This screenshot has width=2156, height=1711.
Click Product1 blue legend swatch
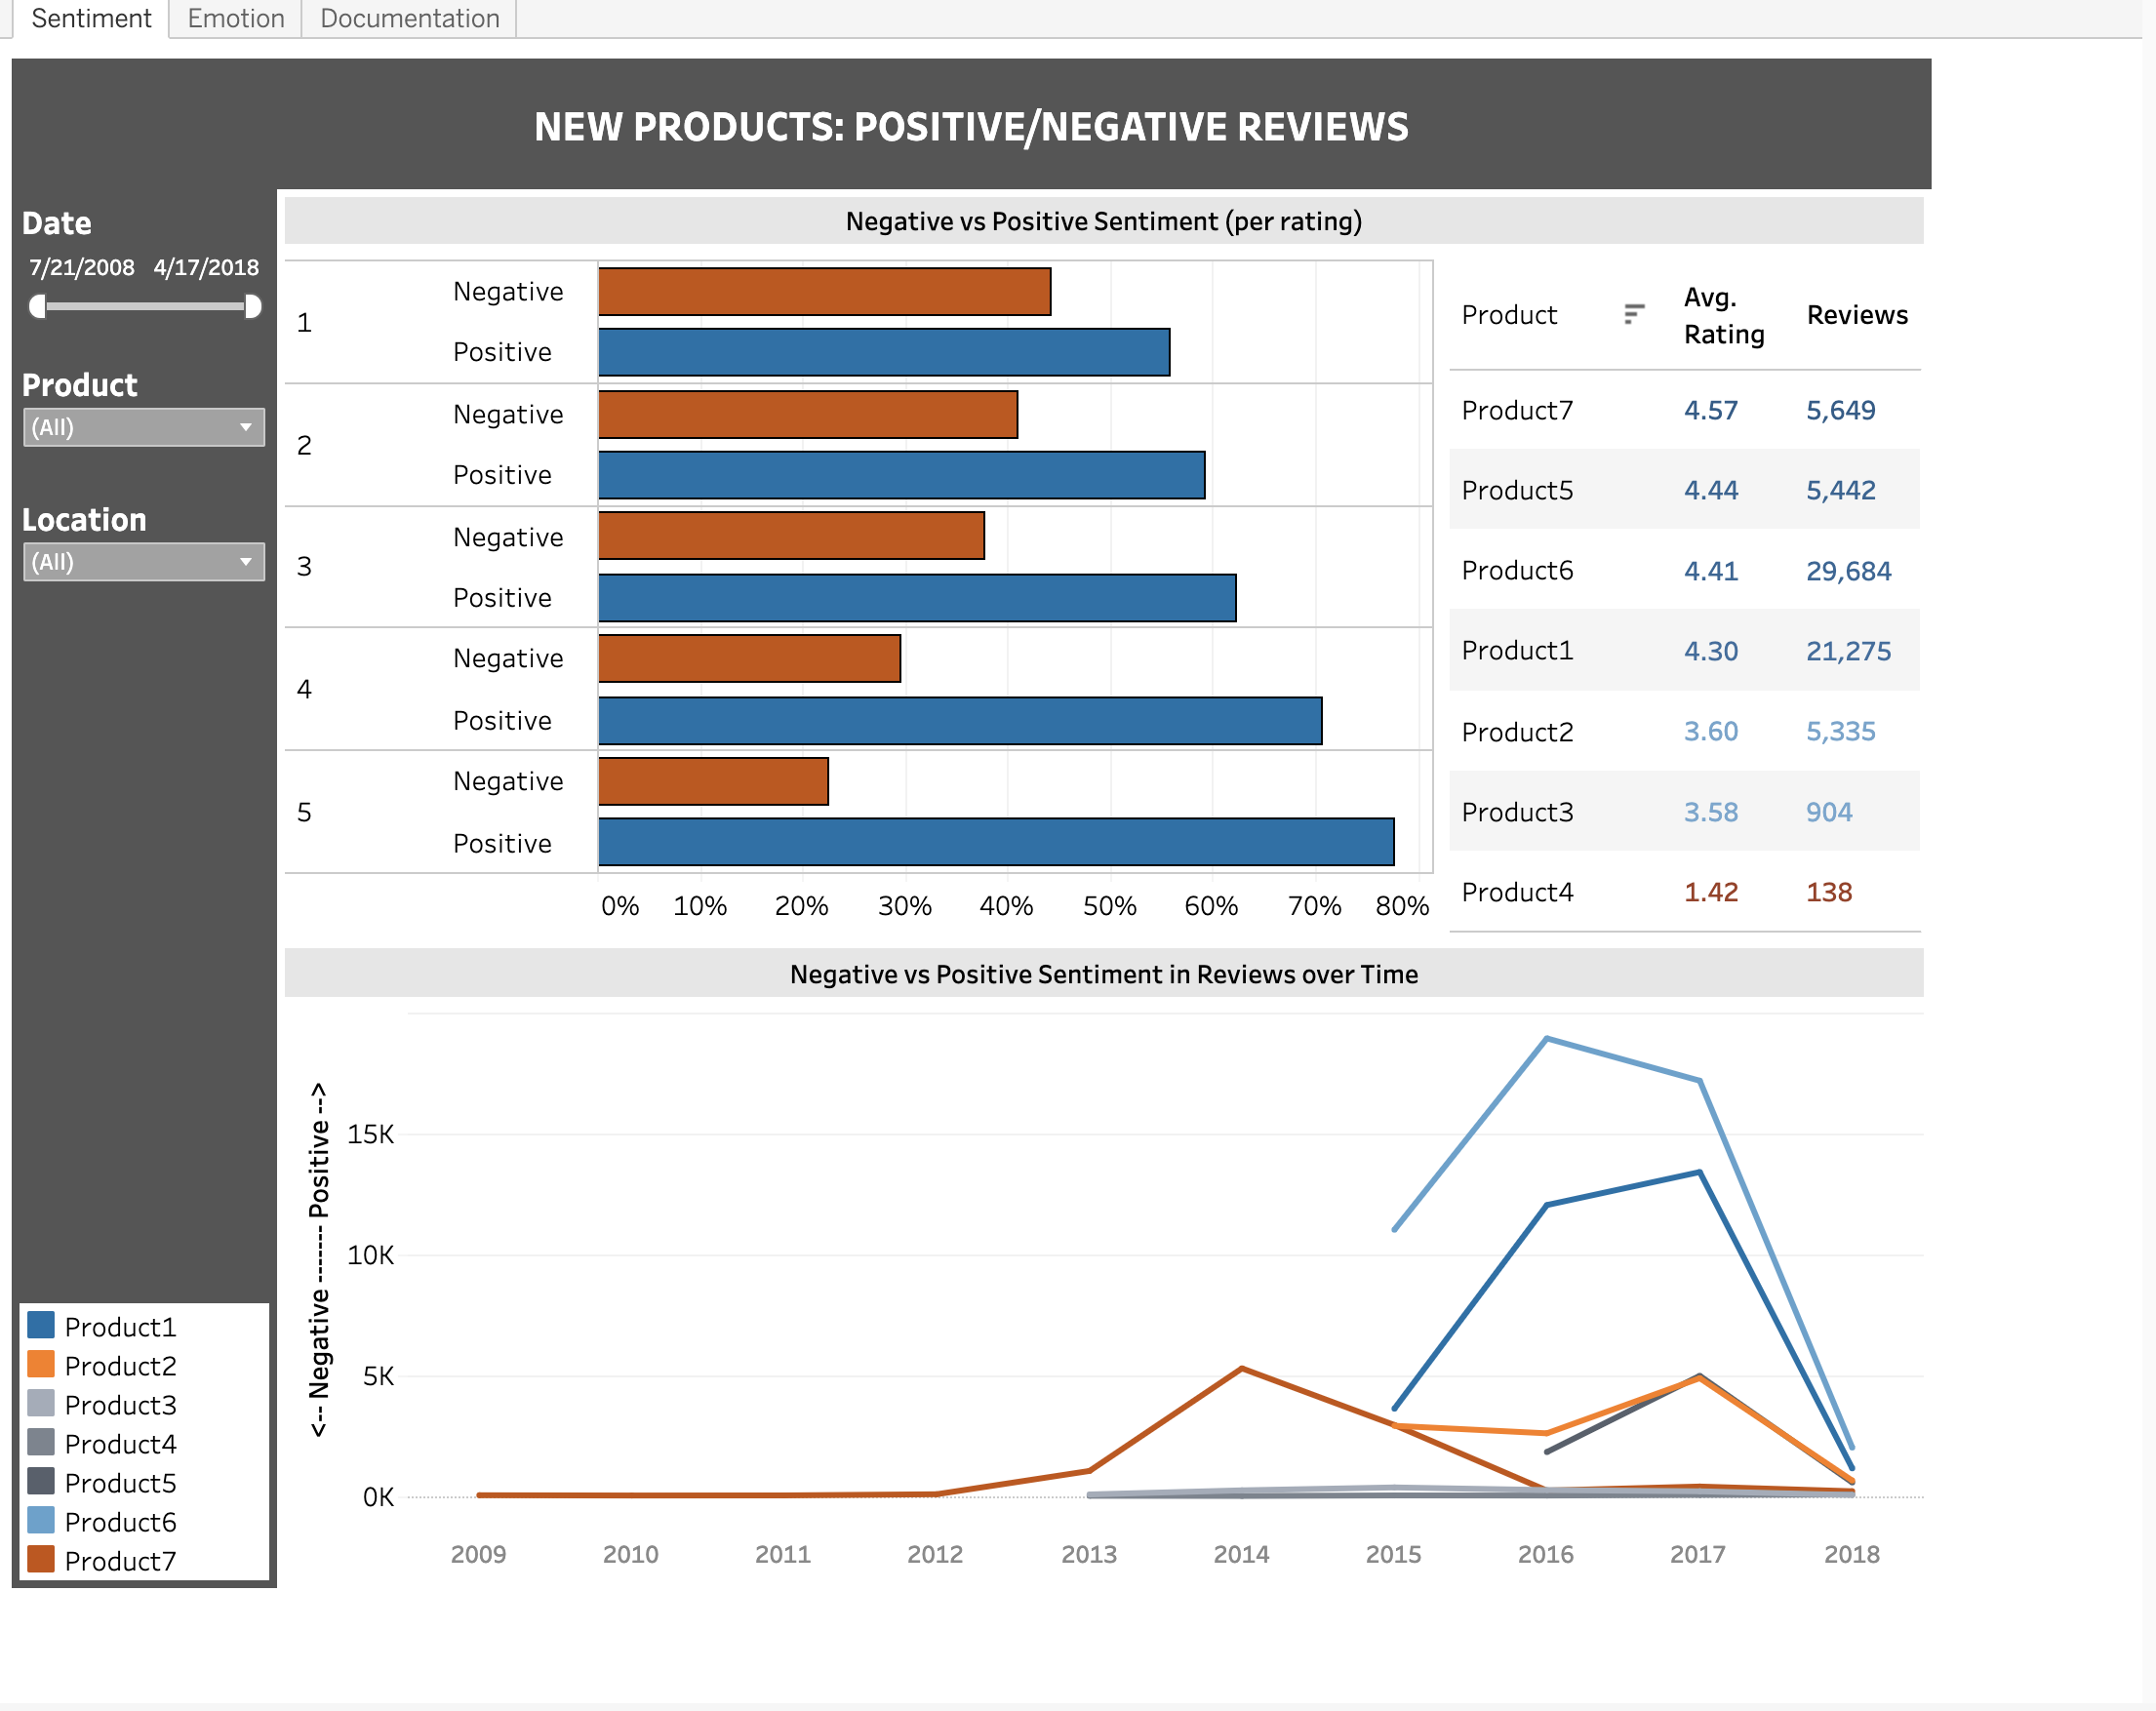(x=41, y=1325)
